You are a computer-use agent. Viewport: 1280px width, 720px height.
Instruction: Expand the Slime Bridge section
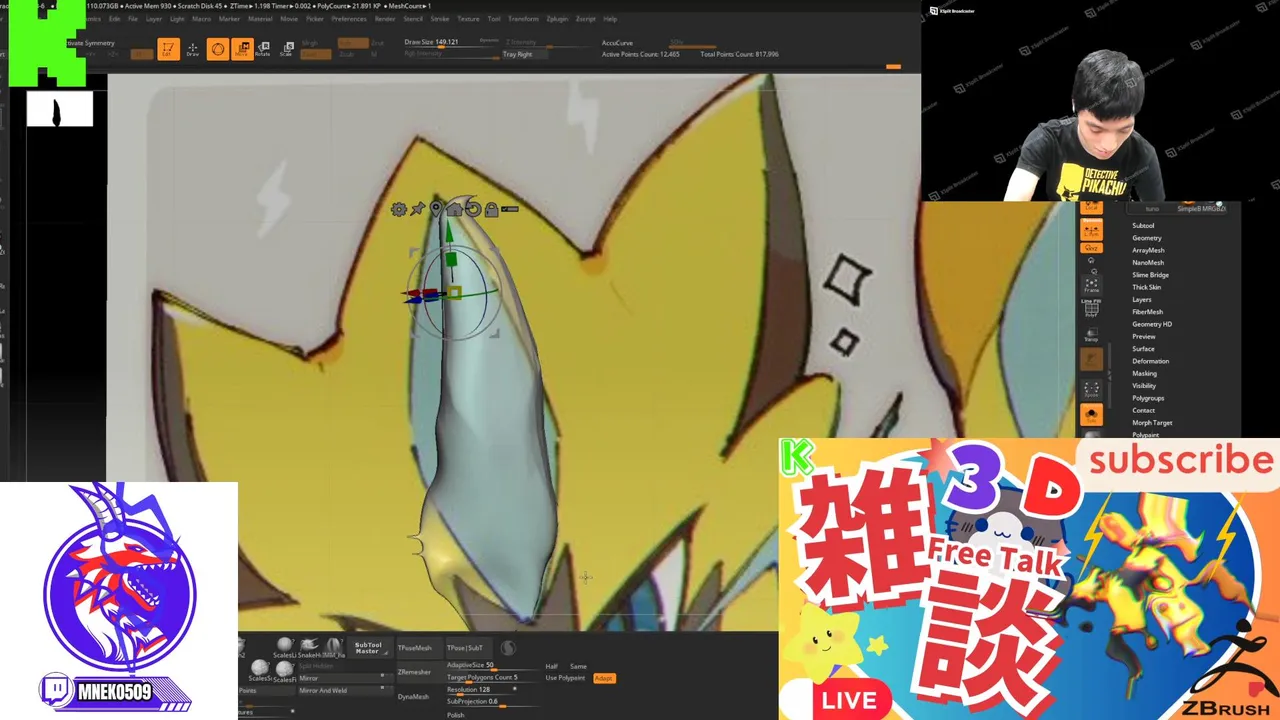1150,275
